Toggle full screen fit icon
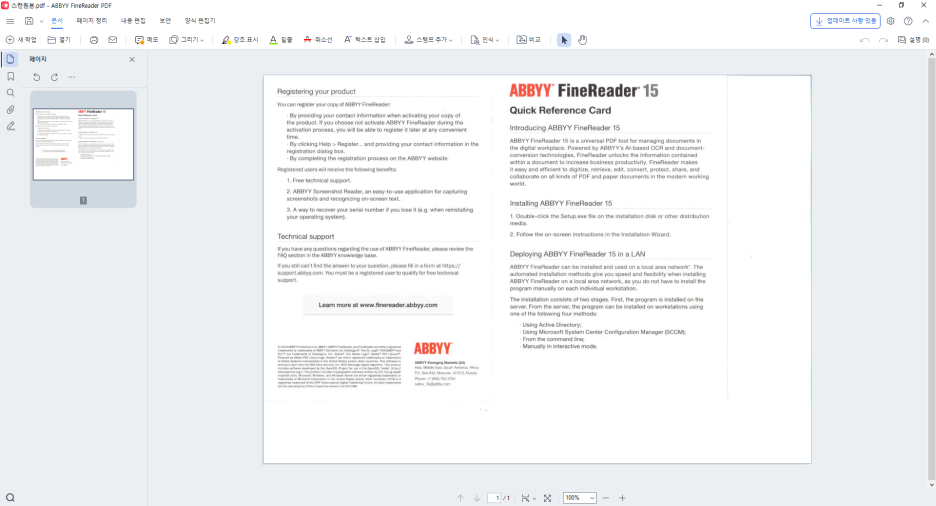Viewport: 936px width, 506px height. (547, 498)
